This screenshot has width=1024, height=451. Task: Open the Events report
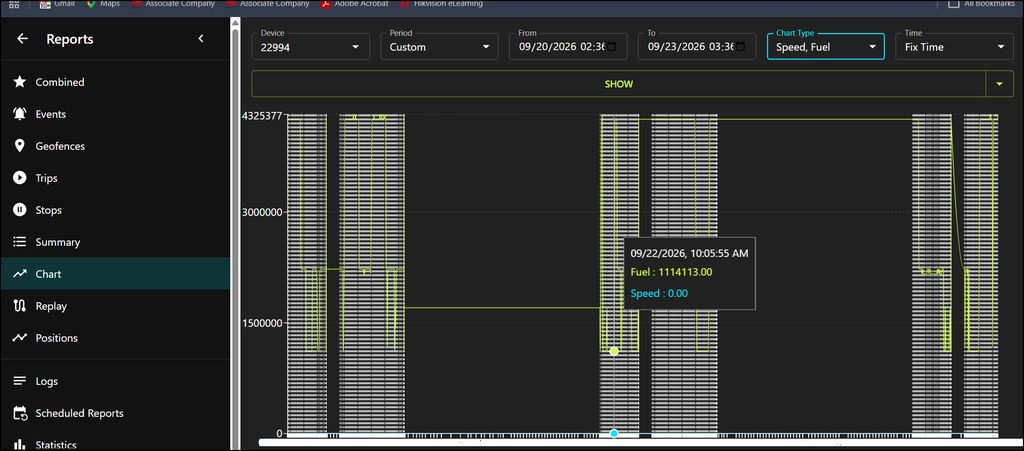click(x=115, y=114)
